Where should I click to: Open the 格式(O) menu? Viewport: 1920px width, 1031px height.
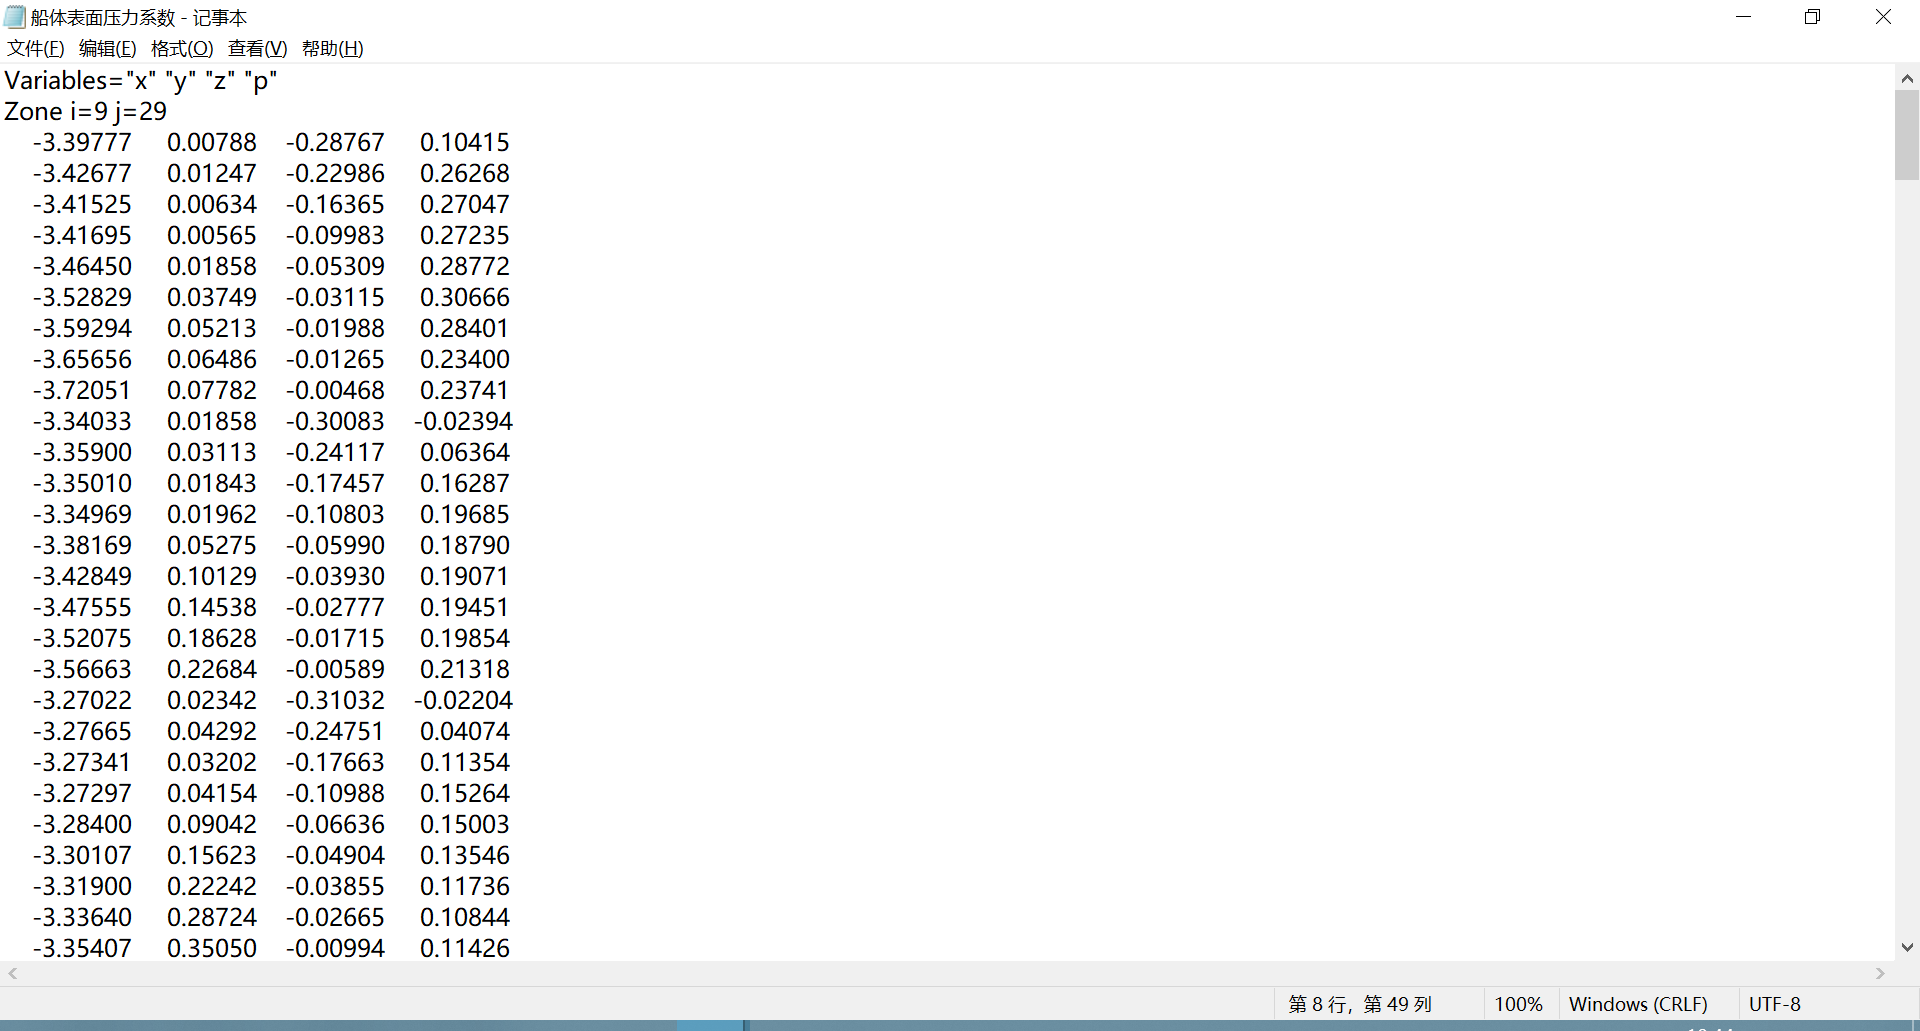click(x=182, y=48)
